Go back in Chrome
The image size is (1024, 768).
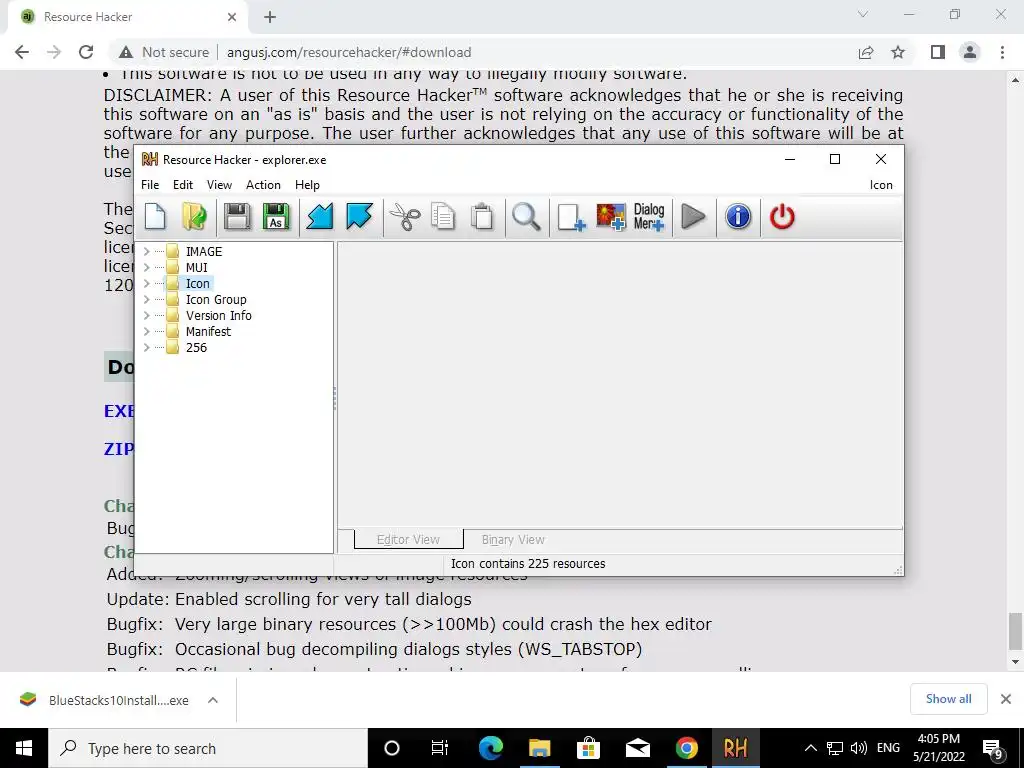click(x=22, y=52)
